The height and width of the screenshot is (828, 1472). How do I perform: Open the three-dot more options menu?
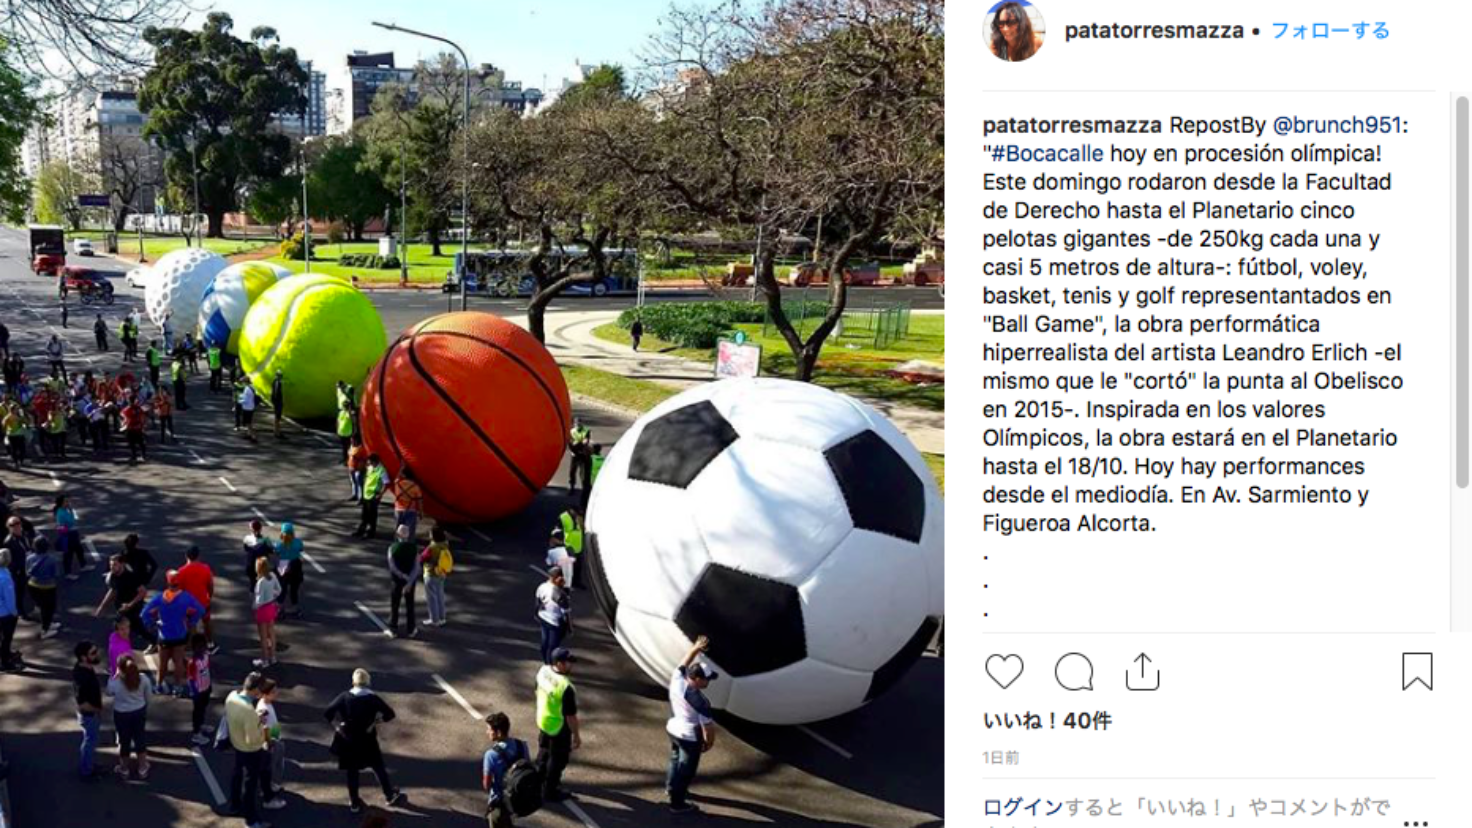click(x=1415, y=823)
